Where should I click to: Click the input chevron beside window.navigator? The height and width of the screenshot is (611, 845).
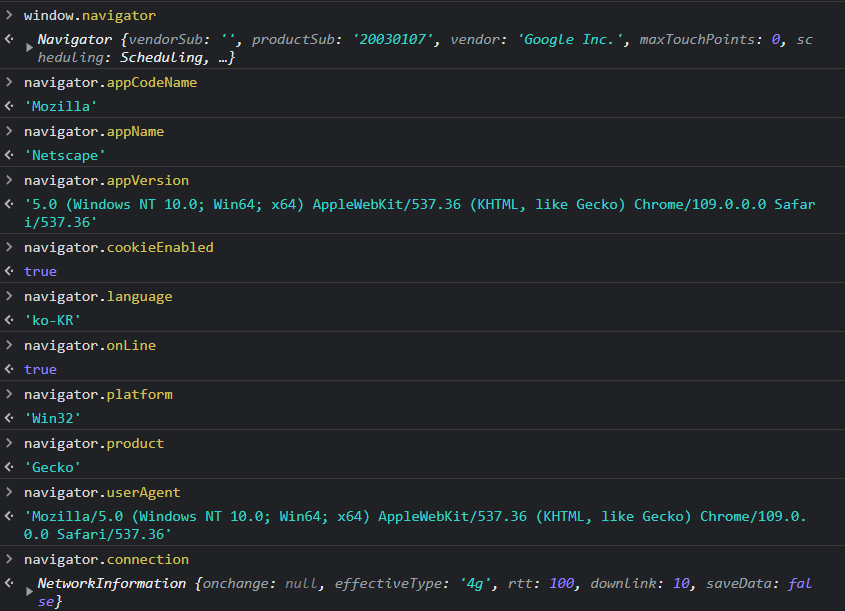(x=9, y=15)
